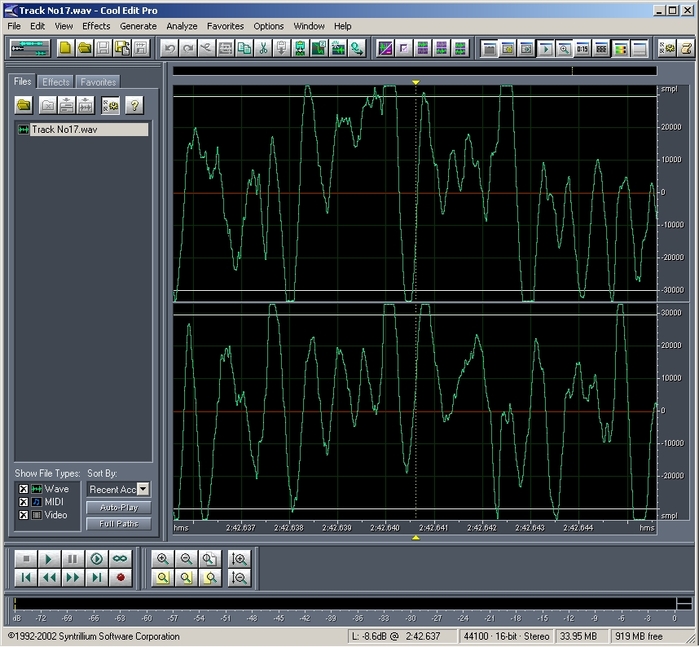Create a new file with New icon
The height and width of the screenshot is (647, 699).
coord(66,48)
